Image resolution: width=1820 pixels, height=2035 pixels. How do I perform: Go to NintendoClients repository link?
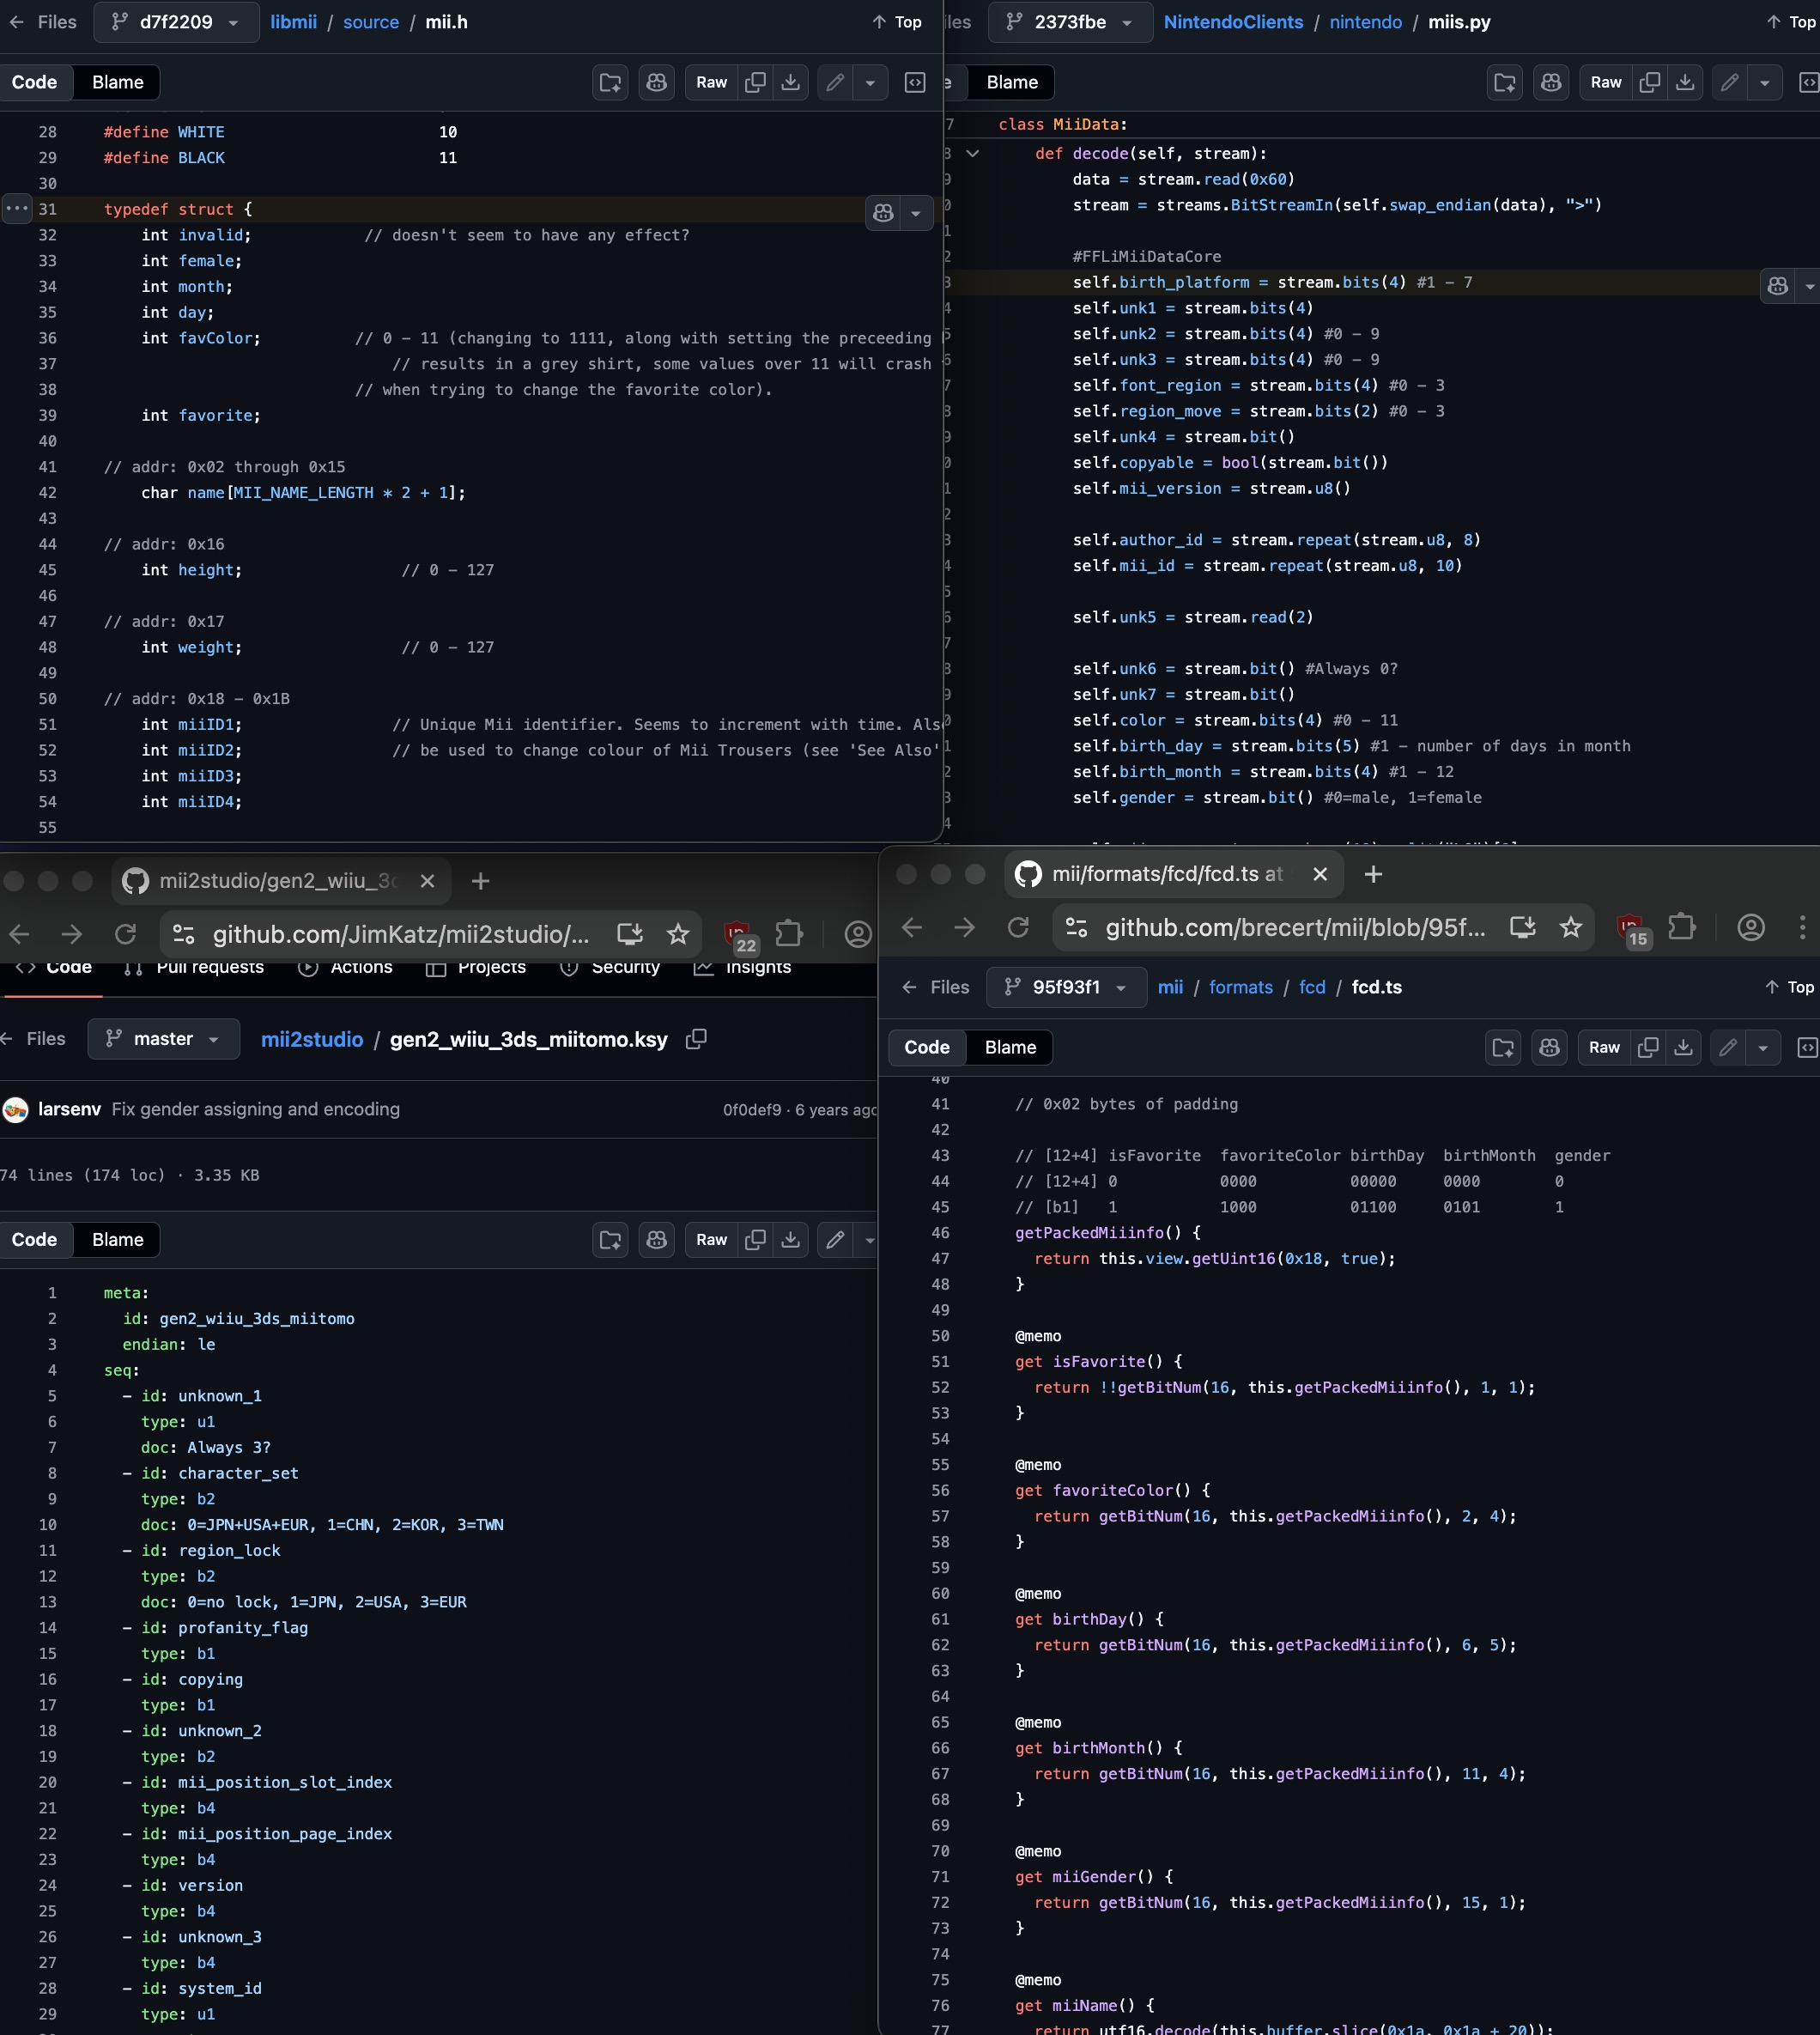coord(1232,22)
